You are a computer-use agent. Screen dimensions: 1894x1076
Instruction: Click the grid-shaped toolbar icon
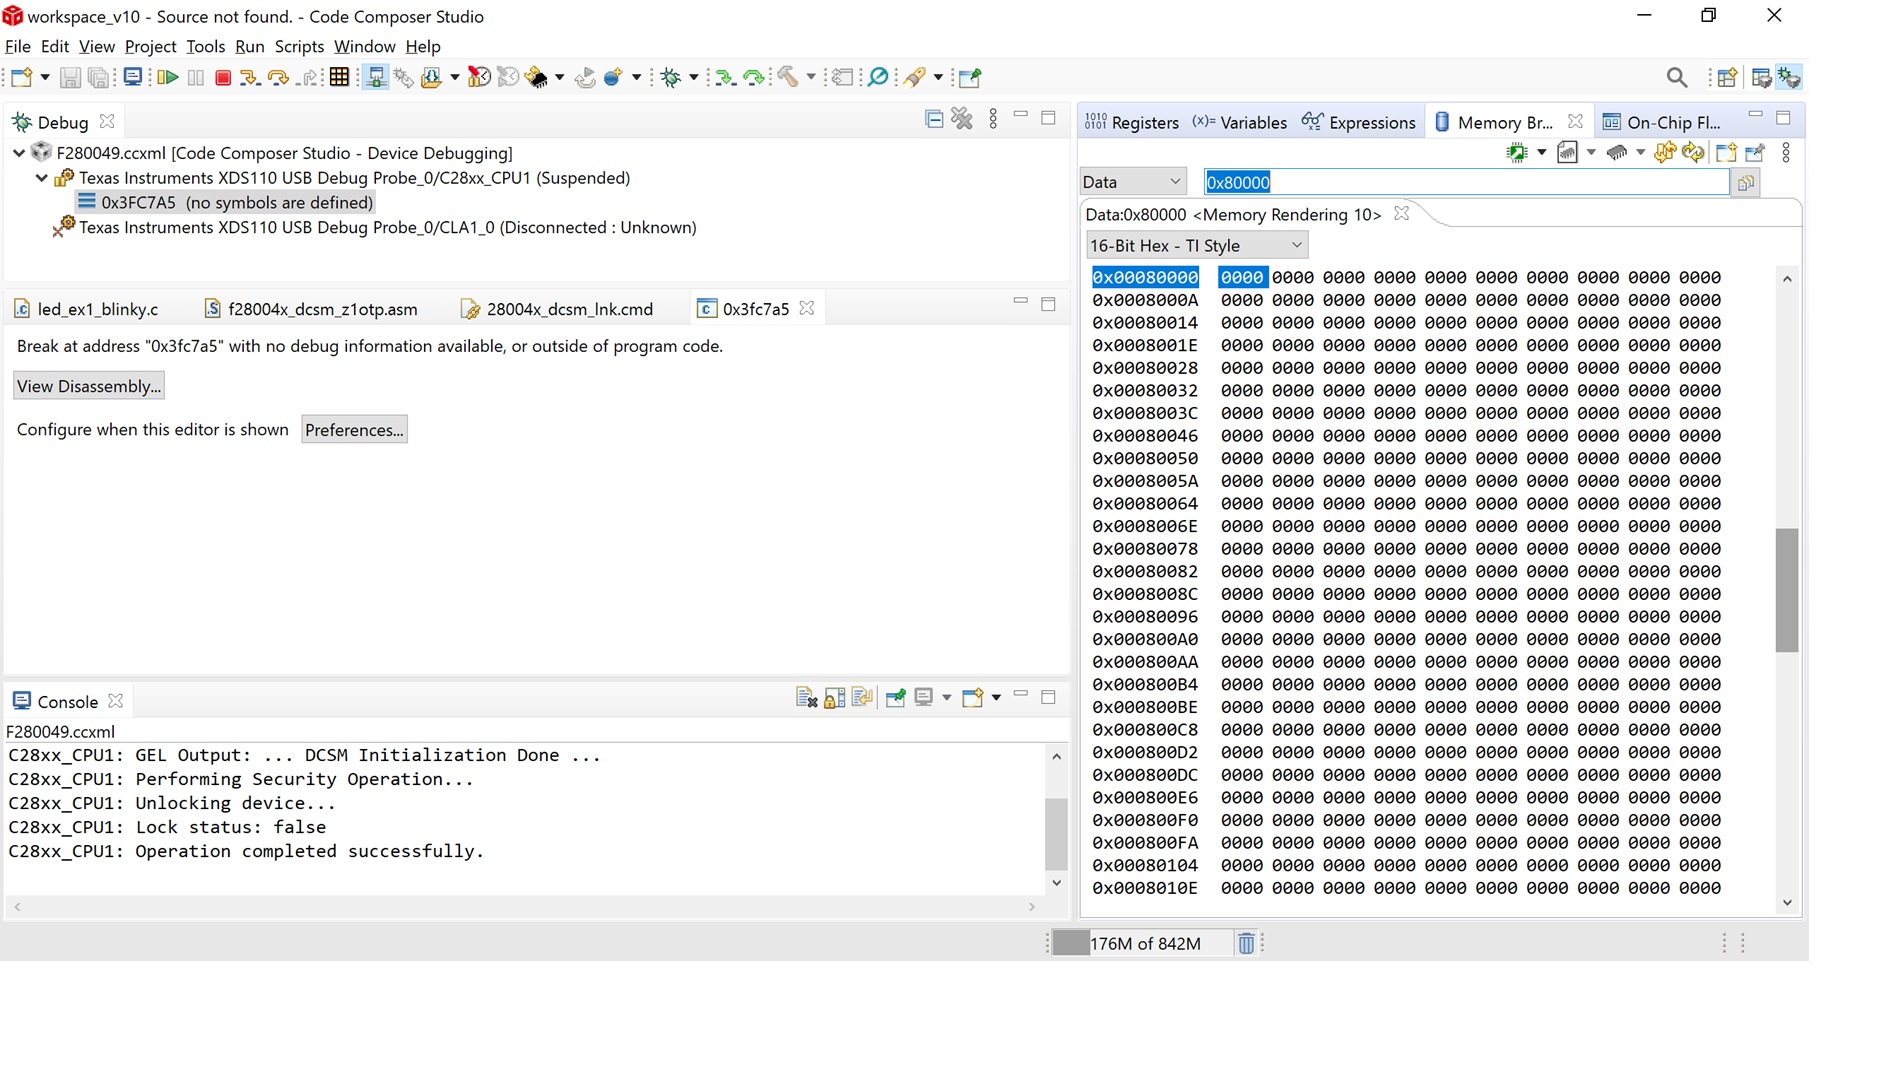point(340,77)
